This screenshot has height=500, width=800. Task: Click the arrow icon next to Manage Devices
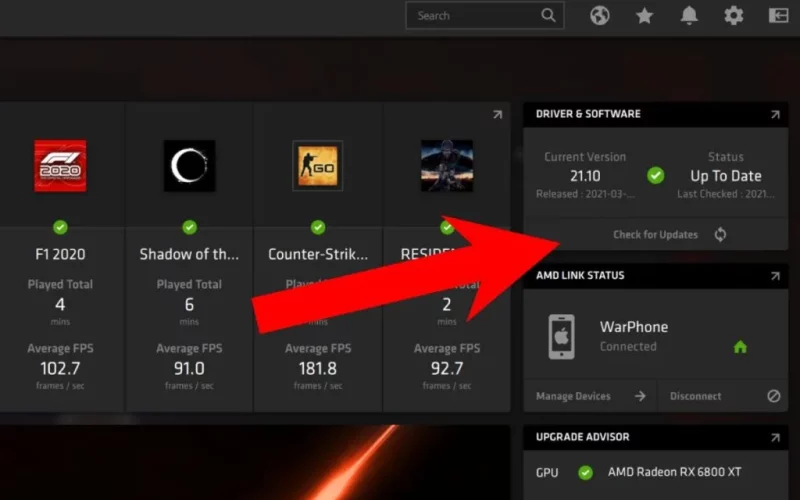pos(640,396)
